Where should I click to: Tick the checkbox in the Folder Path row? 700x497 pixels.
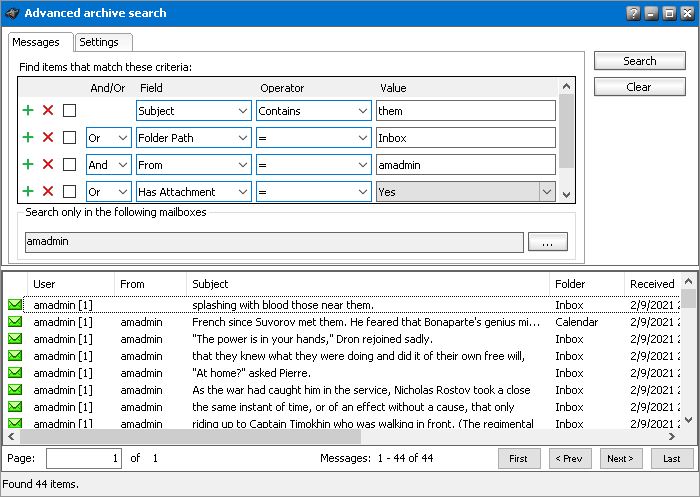coord(69,138)
